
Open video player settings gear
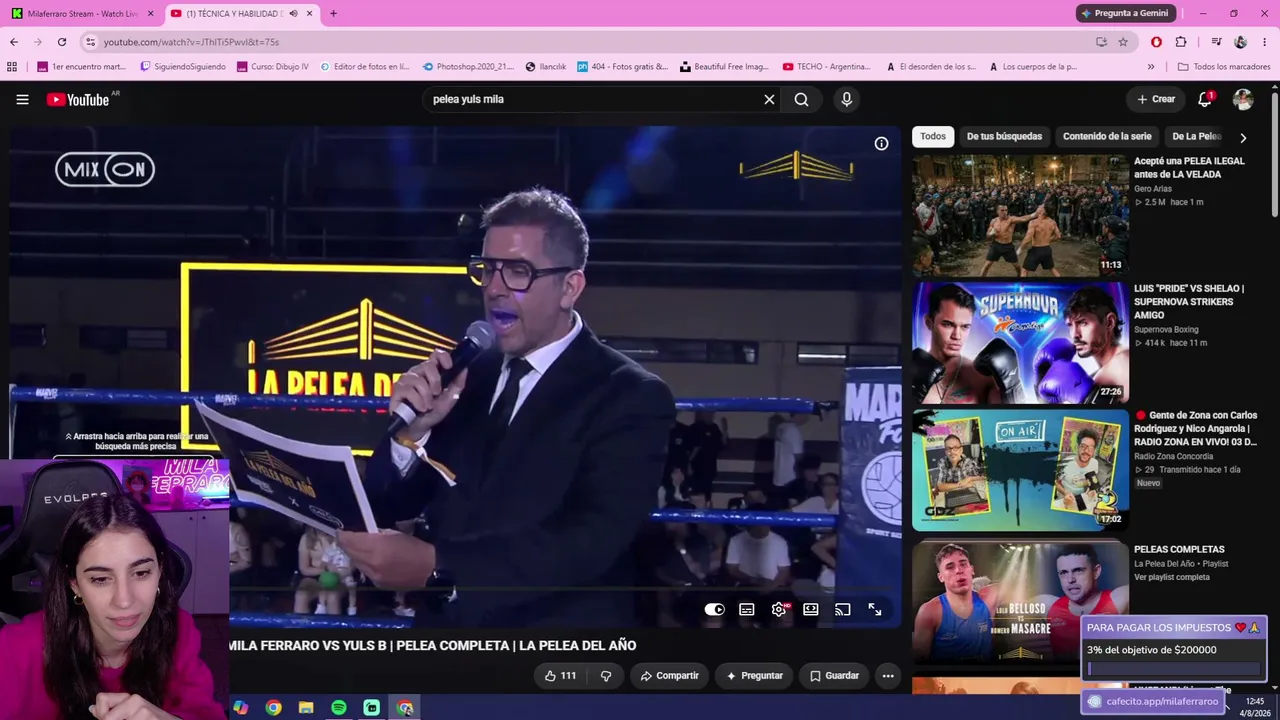[x=779, y=609]
